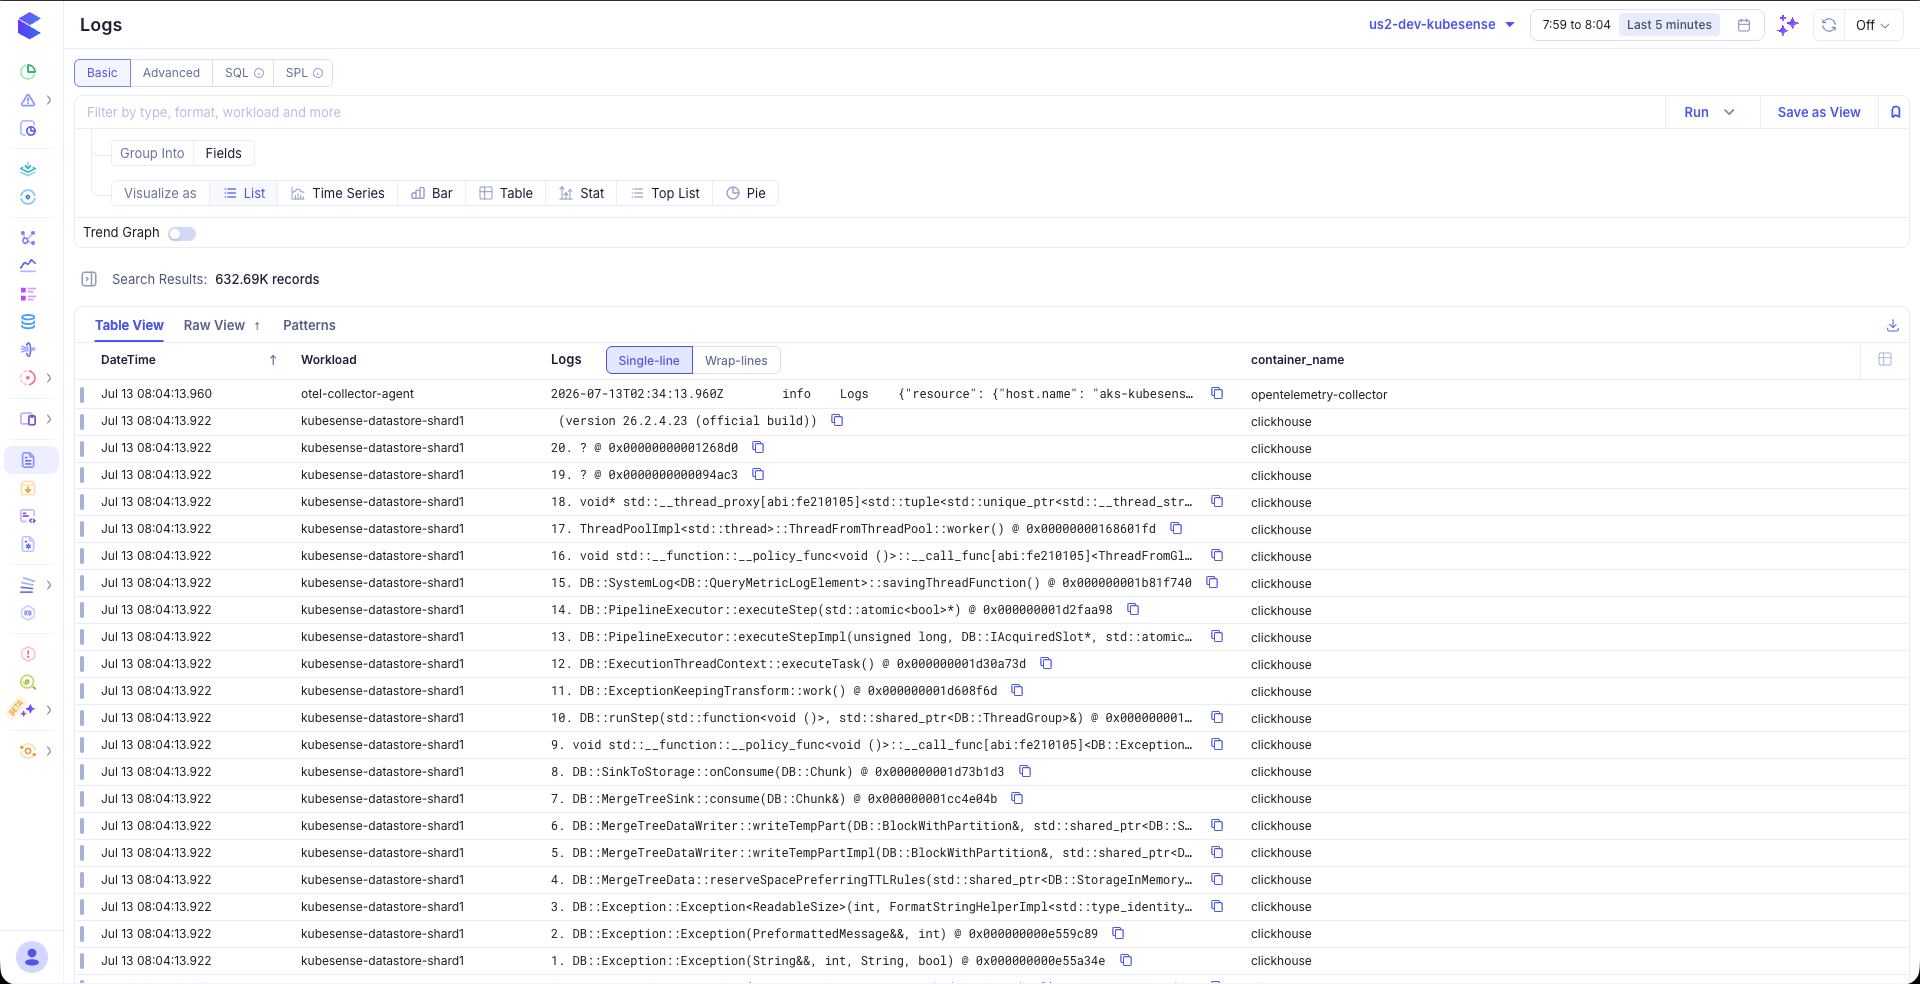Open the us2-dev-kubesense cluster dropdown

[1442, 25]
